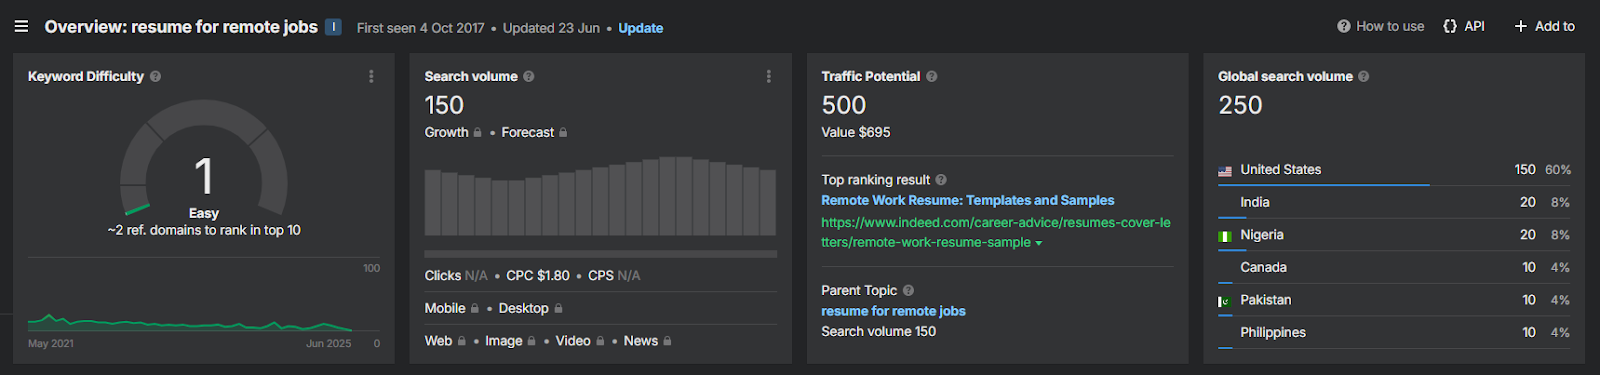Click the Value $695 text
This screenshot has width=1600, height=375.
[856, 132]
